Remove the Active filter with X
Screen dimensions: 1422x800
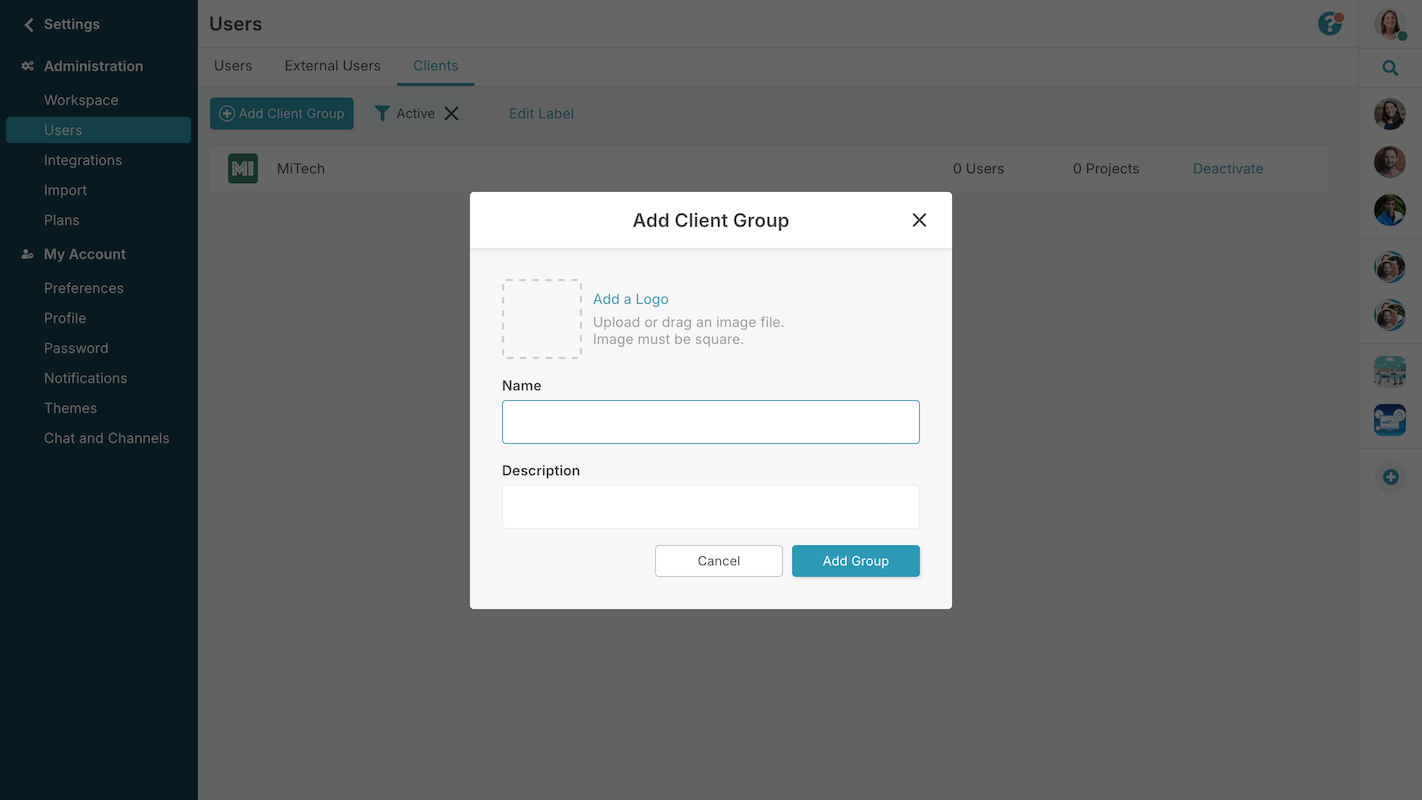[452, 114]
